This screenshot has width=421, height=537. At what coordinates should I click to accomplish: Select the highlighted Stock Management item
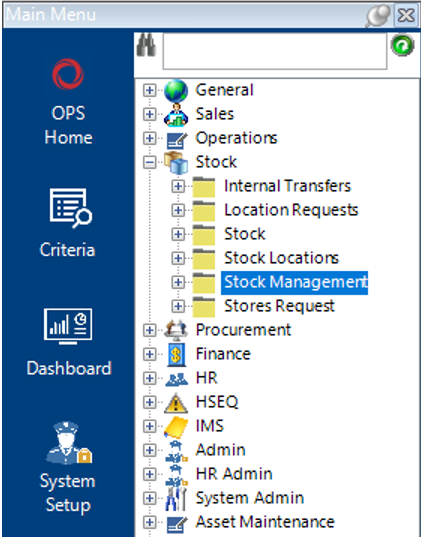(295, 283)
